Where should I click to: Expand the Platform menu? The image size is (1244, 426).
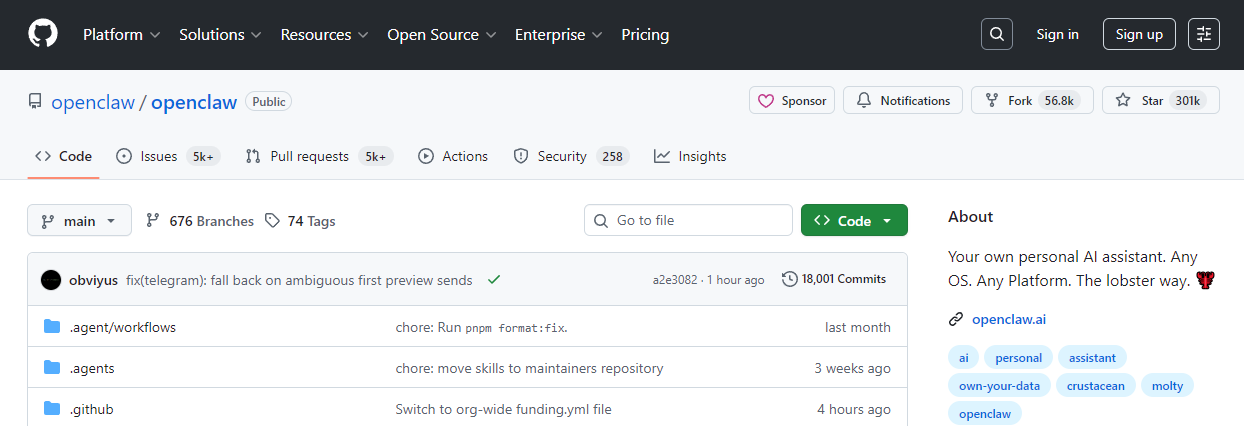point(122,34)
